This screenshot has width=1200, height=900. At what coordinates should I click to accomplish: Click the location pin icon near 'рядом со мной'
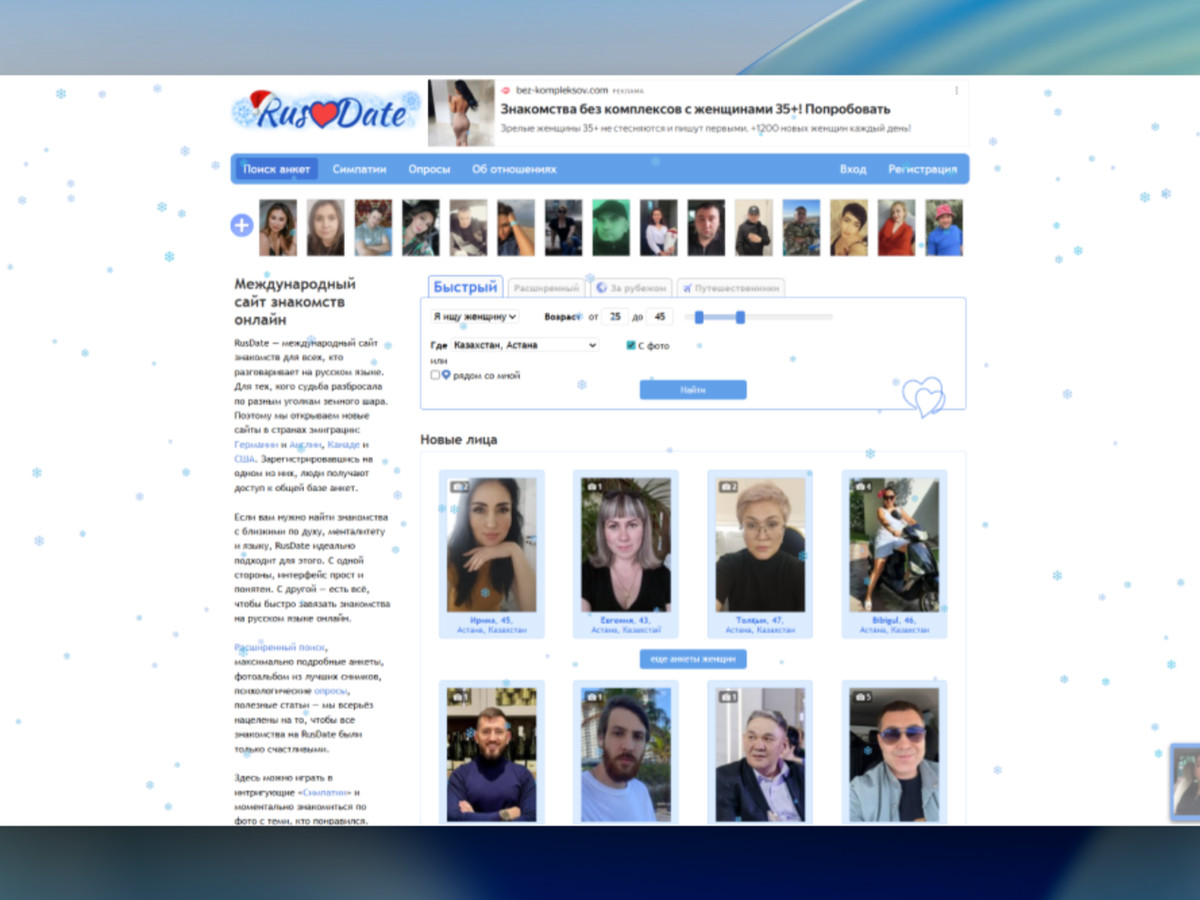pos(446,375)
